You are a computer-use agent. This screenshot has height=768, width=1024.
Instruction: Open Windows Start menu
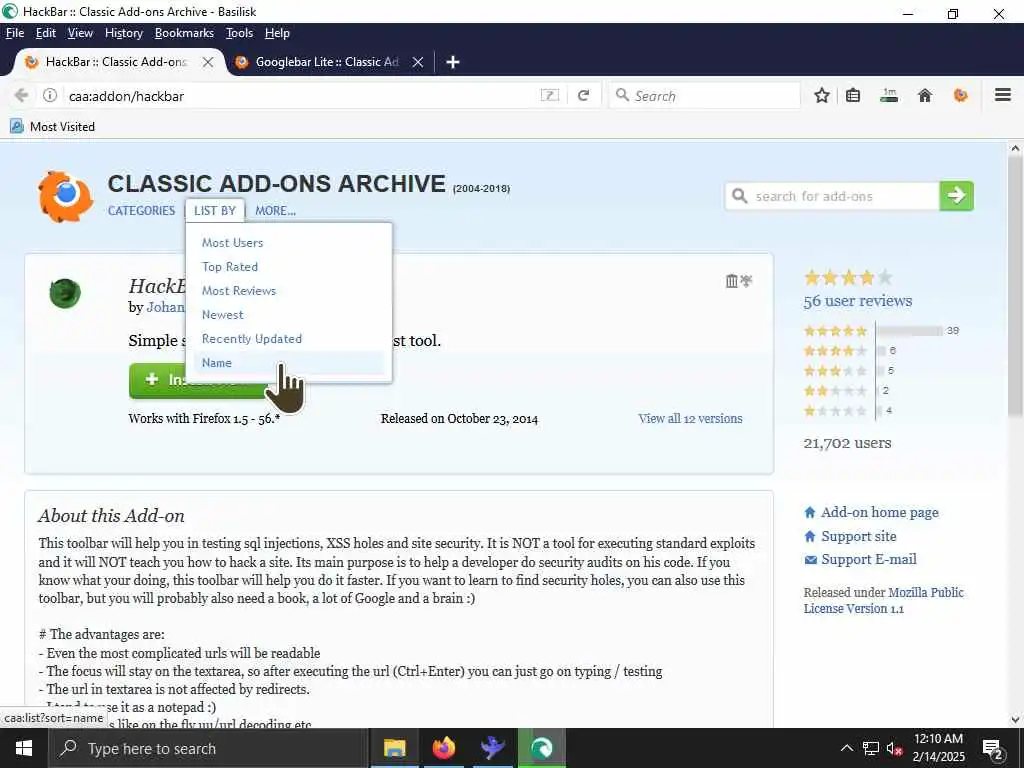point(24,748)
